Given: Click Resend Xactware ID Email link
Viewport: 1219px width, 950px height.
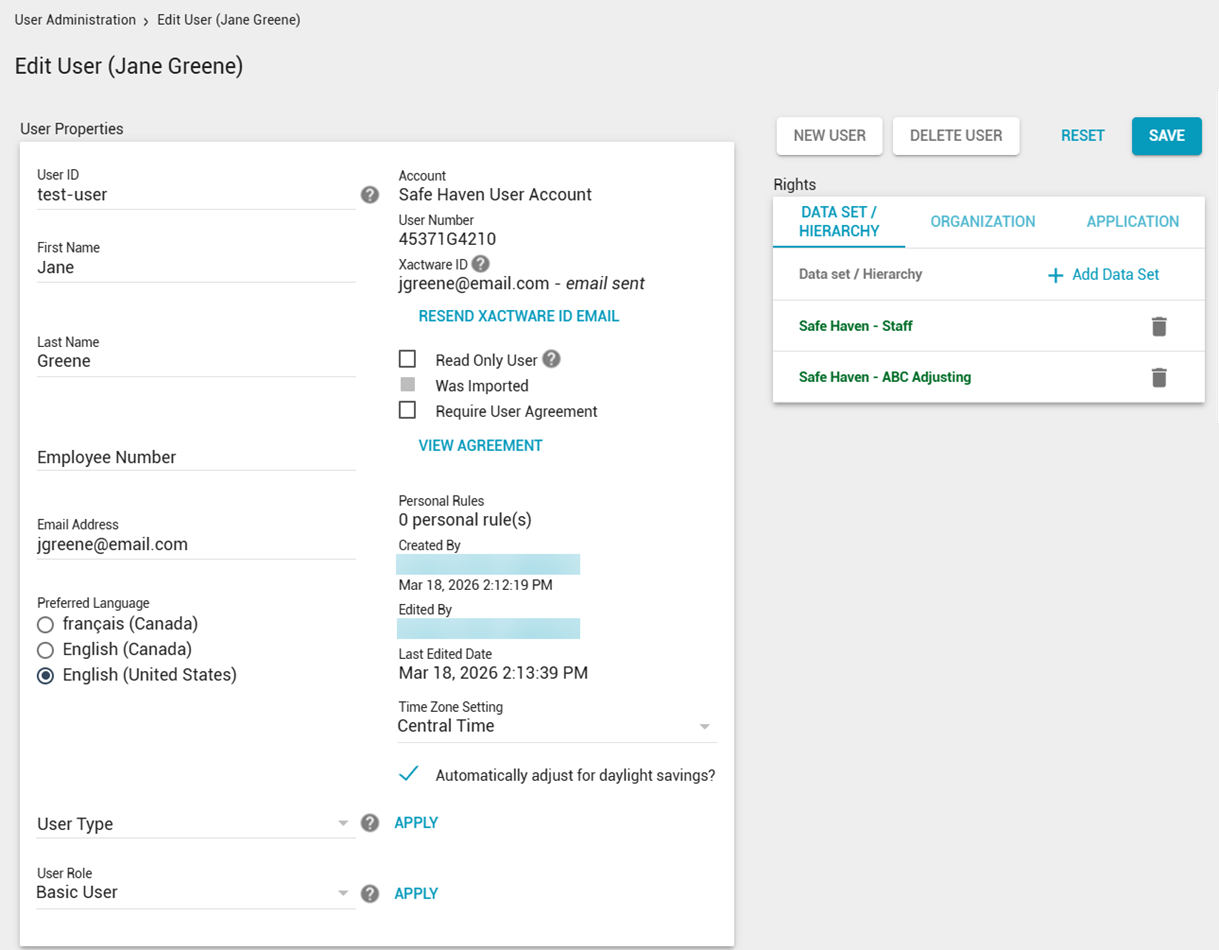Looking at the screenshot, I should pyautogui.click(x=518, y=316).
